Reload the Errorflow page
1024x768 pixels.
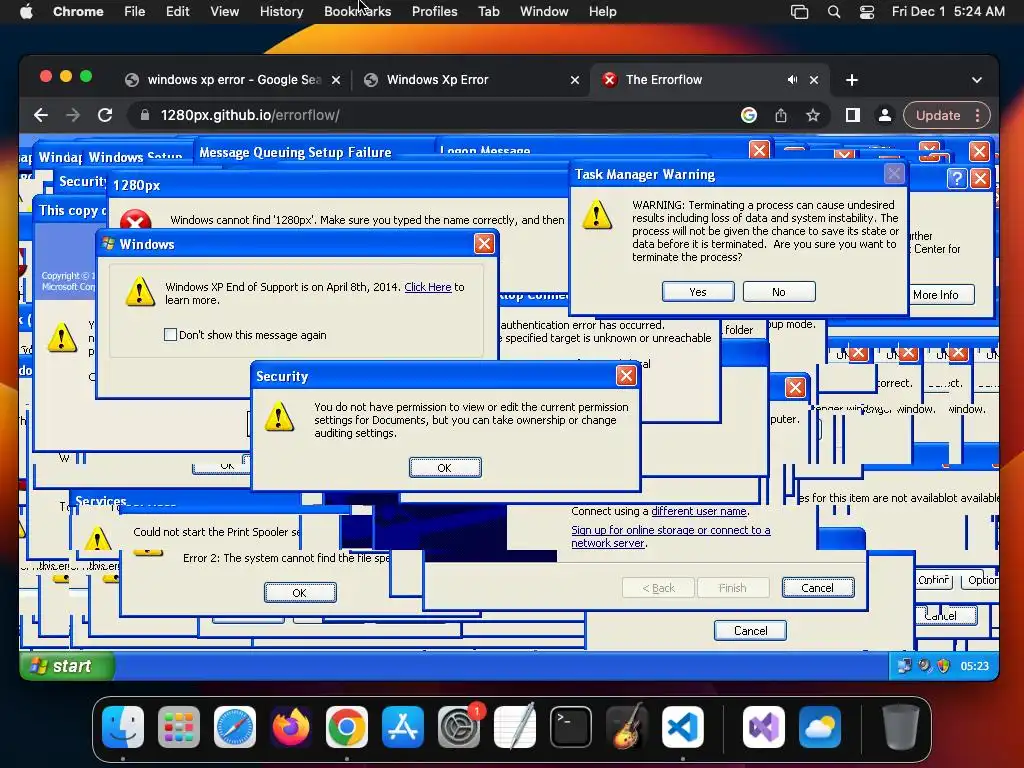(105, 116)
